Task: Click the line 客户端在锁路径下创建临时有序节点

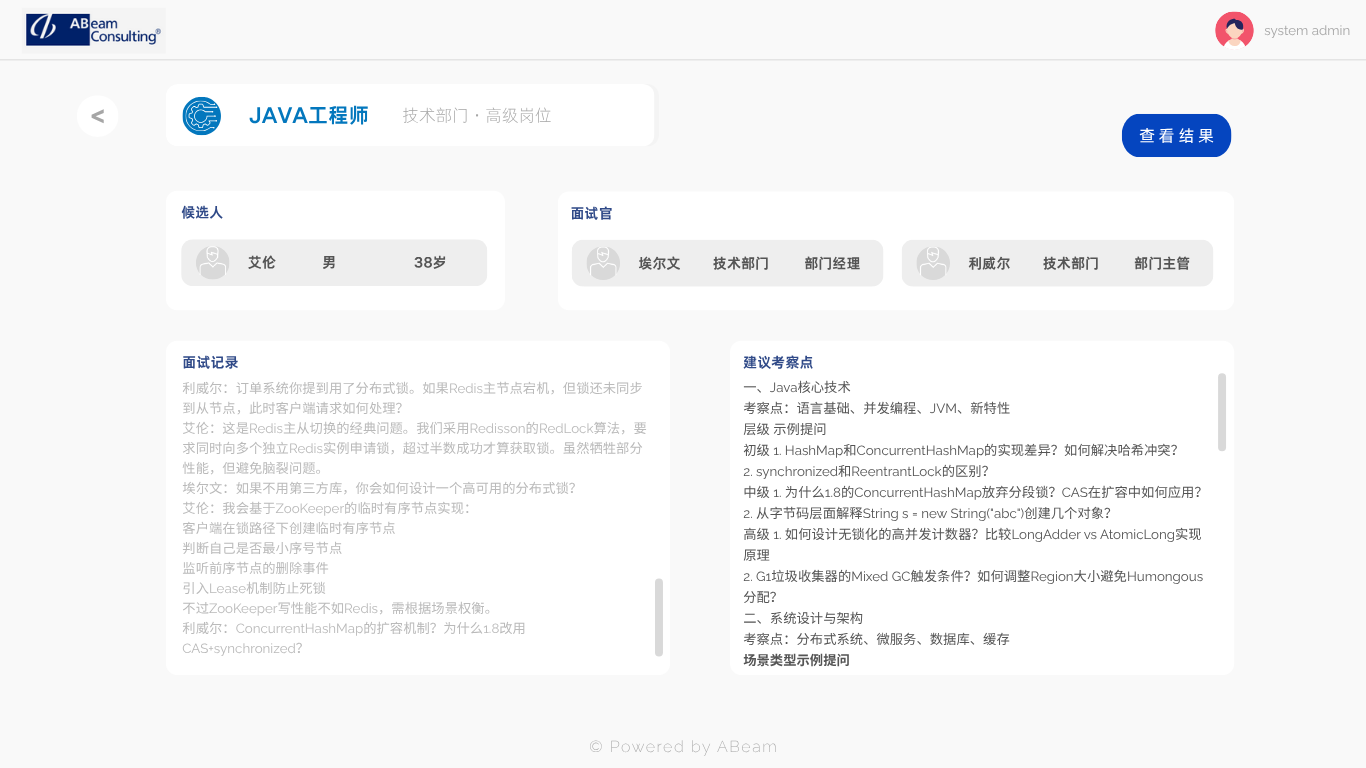Action: coord(288,528)
